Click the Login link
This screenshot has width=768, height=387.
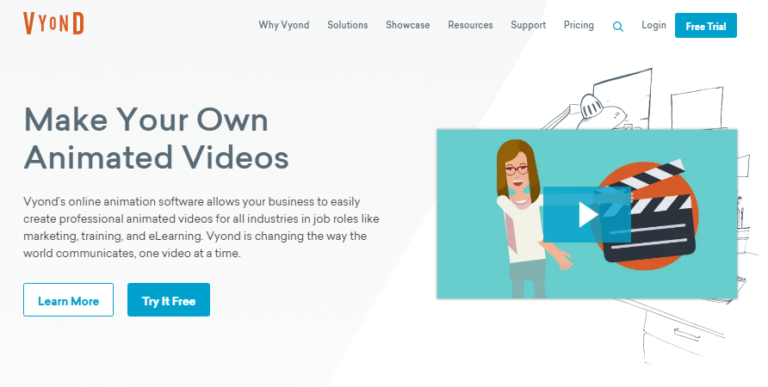[654, 25]
